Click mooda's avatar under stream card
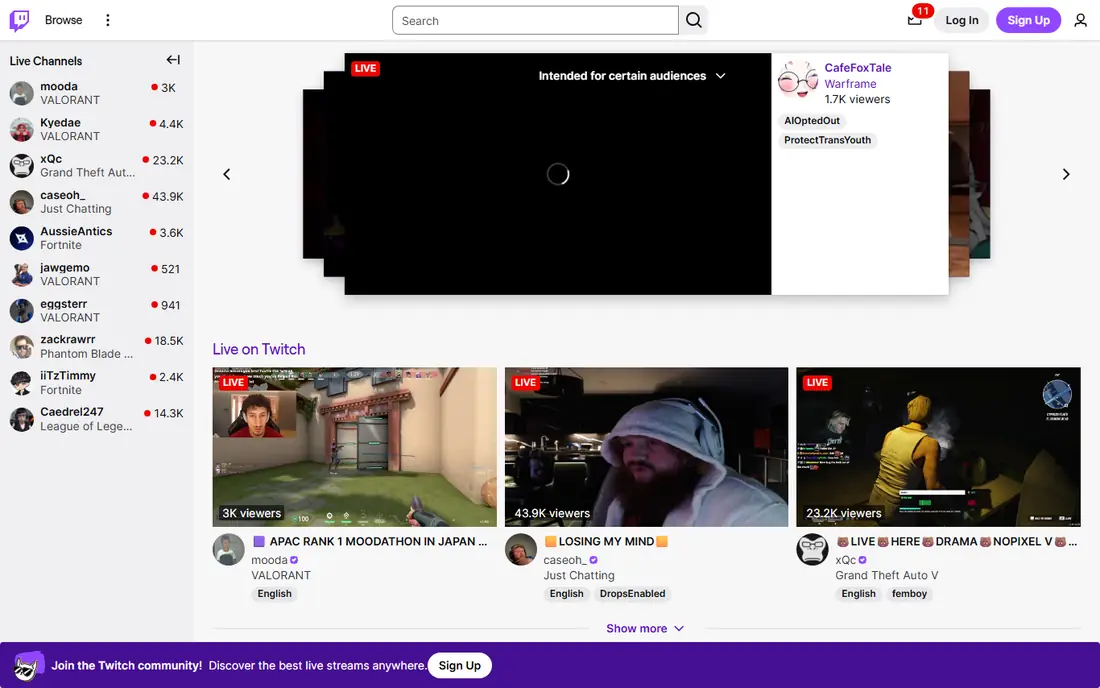The width and height of the screenshot is (1100, 688). (x=229, y=550)
